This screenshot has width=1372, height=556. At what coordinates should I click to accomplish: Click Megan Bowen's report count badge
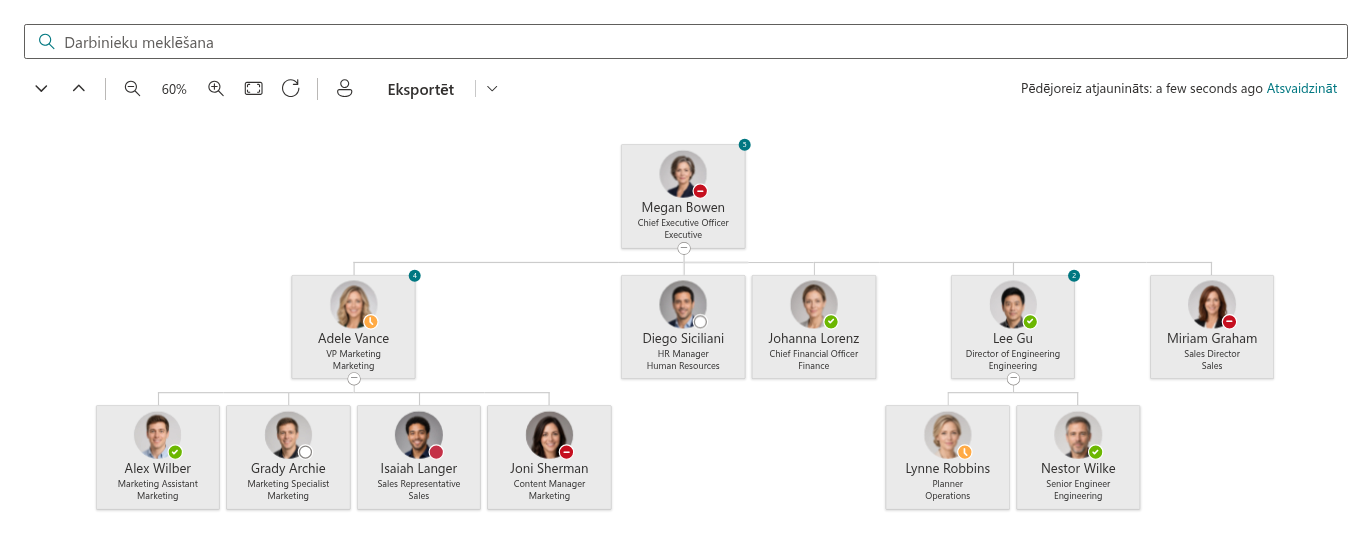click(744, 145)
